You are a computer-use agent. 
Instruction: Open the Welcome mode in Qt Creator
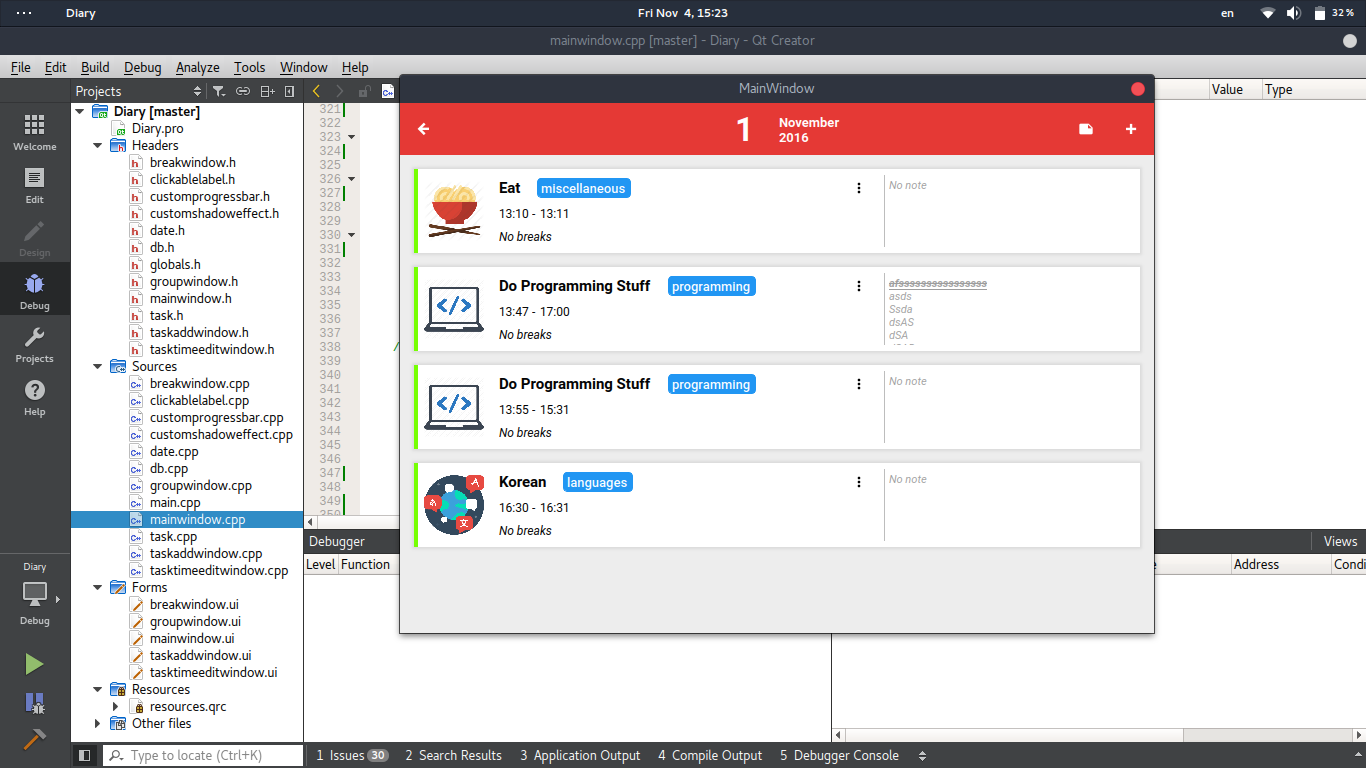(34, 132)
